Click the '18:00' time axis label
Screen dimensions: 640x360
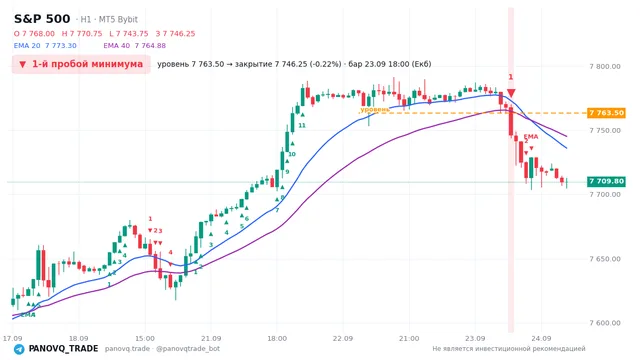tap(277, 338)
